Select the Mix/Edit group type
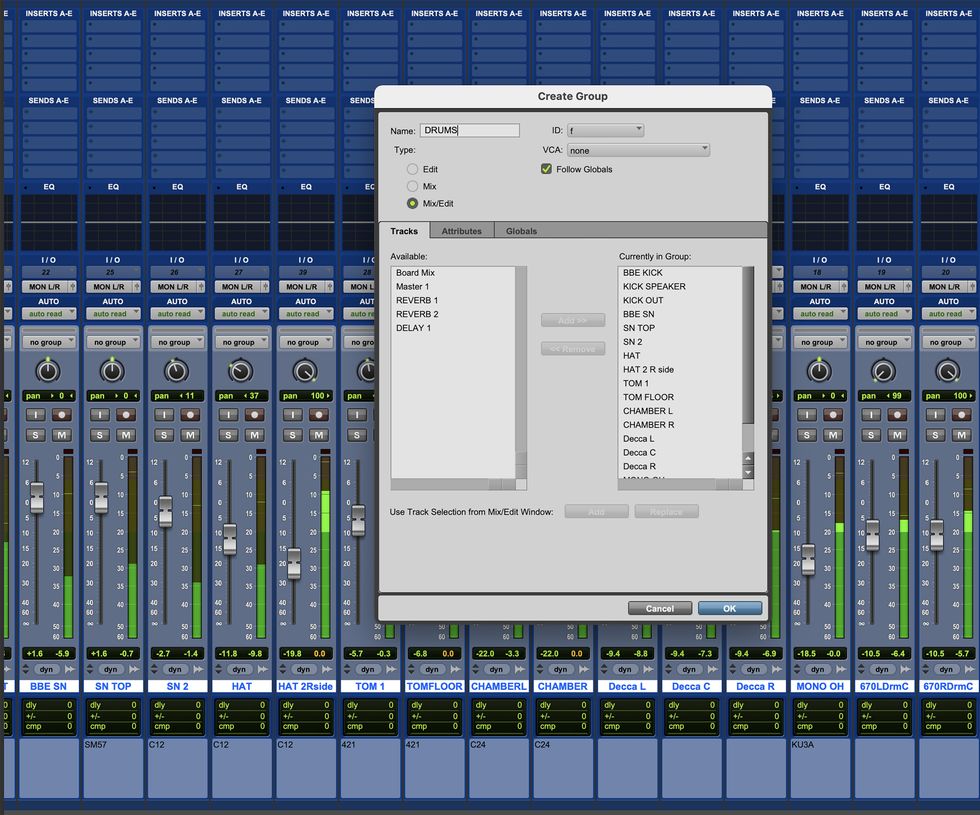Screen dimensions: 980x815 click(x=412, y=203)
